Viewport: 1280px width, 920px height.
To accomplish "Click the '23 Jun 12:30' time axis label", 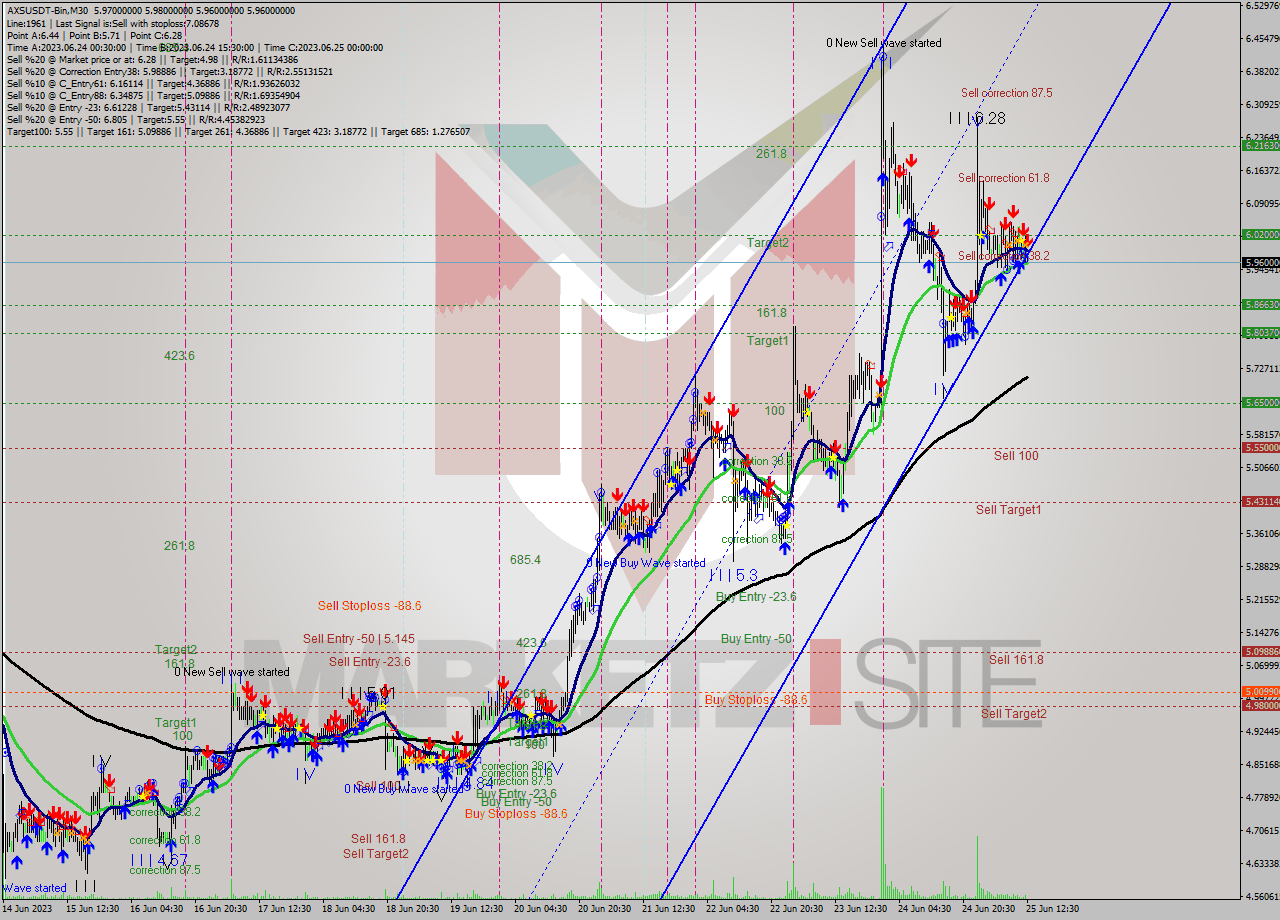I will (860, 909).
